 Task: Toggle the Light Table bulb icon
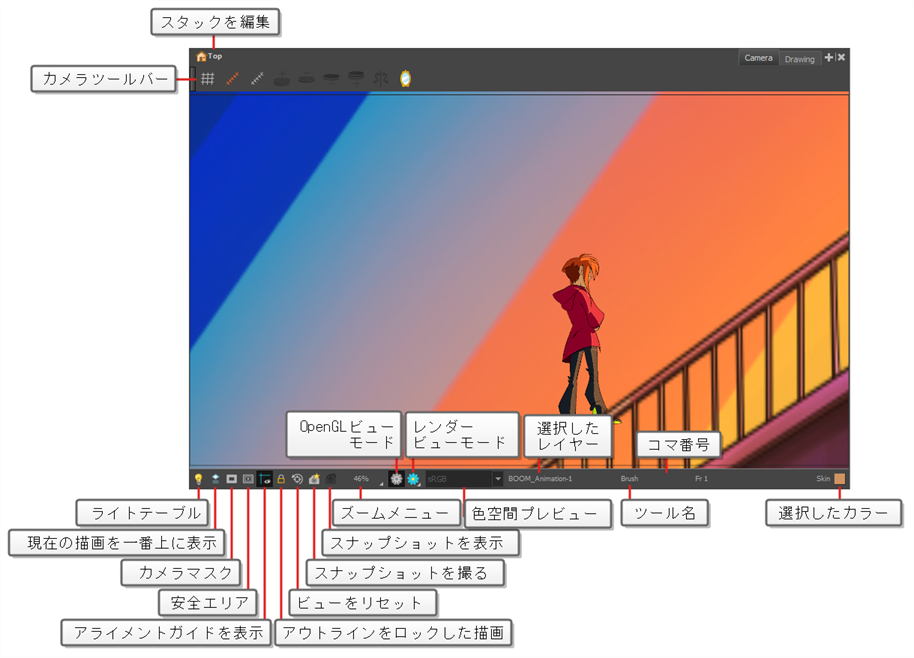point(198,479)
